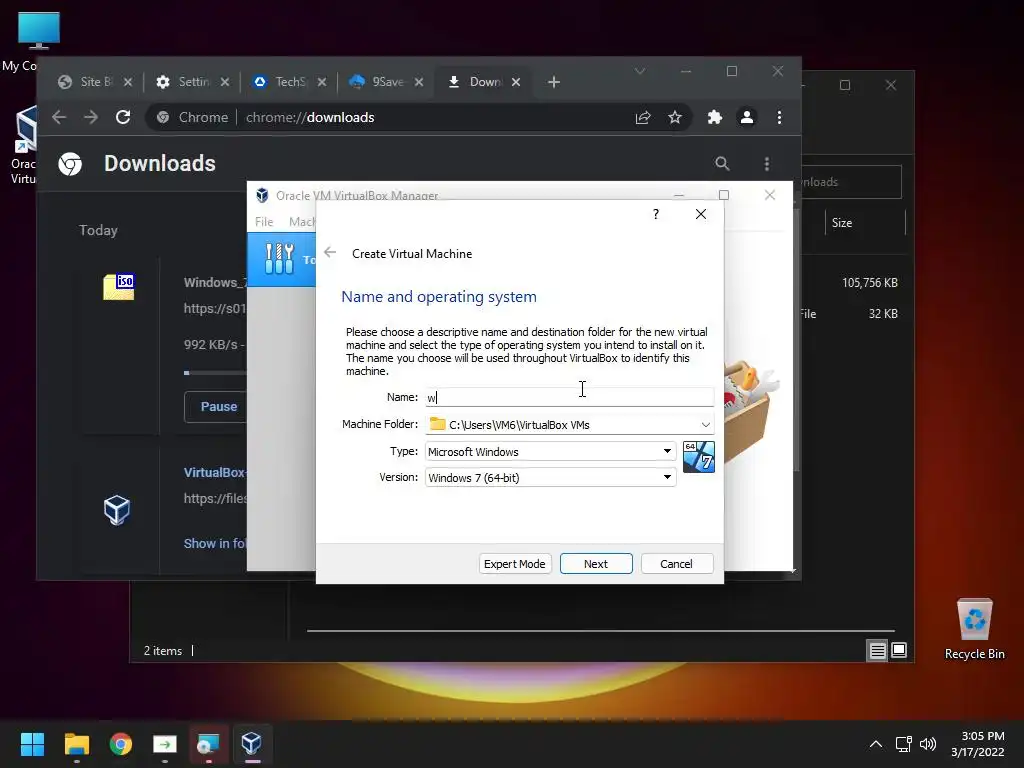The image size is (1024, 768).
Task: Open Google Chrome from the taskbar
Action: 121,744
